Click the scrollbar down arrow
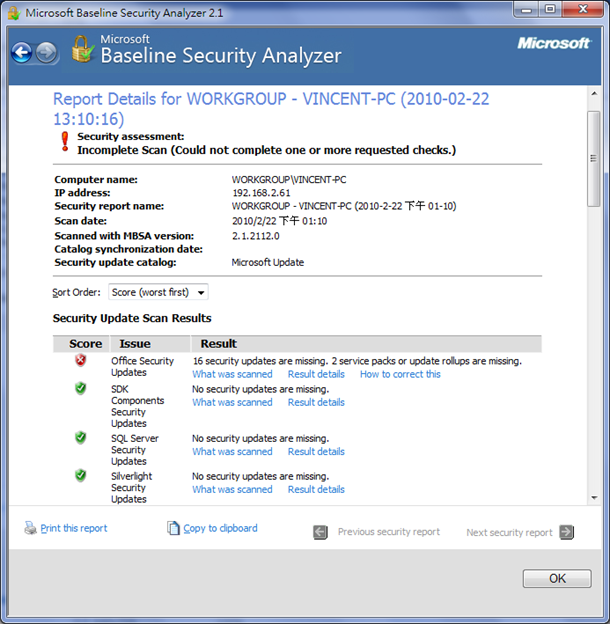610x624 pixels. pyautogui.click(x=594, y=498)
